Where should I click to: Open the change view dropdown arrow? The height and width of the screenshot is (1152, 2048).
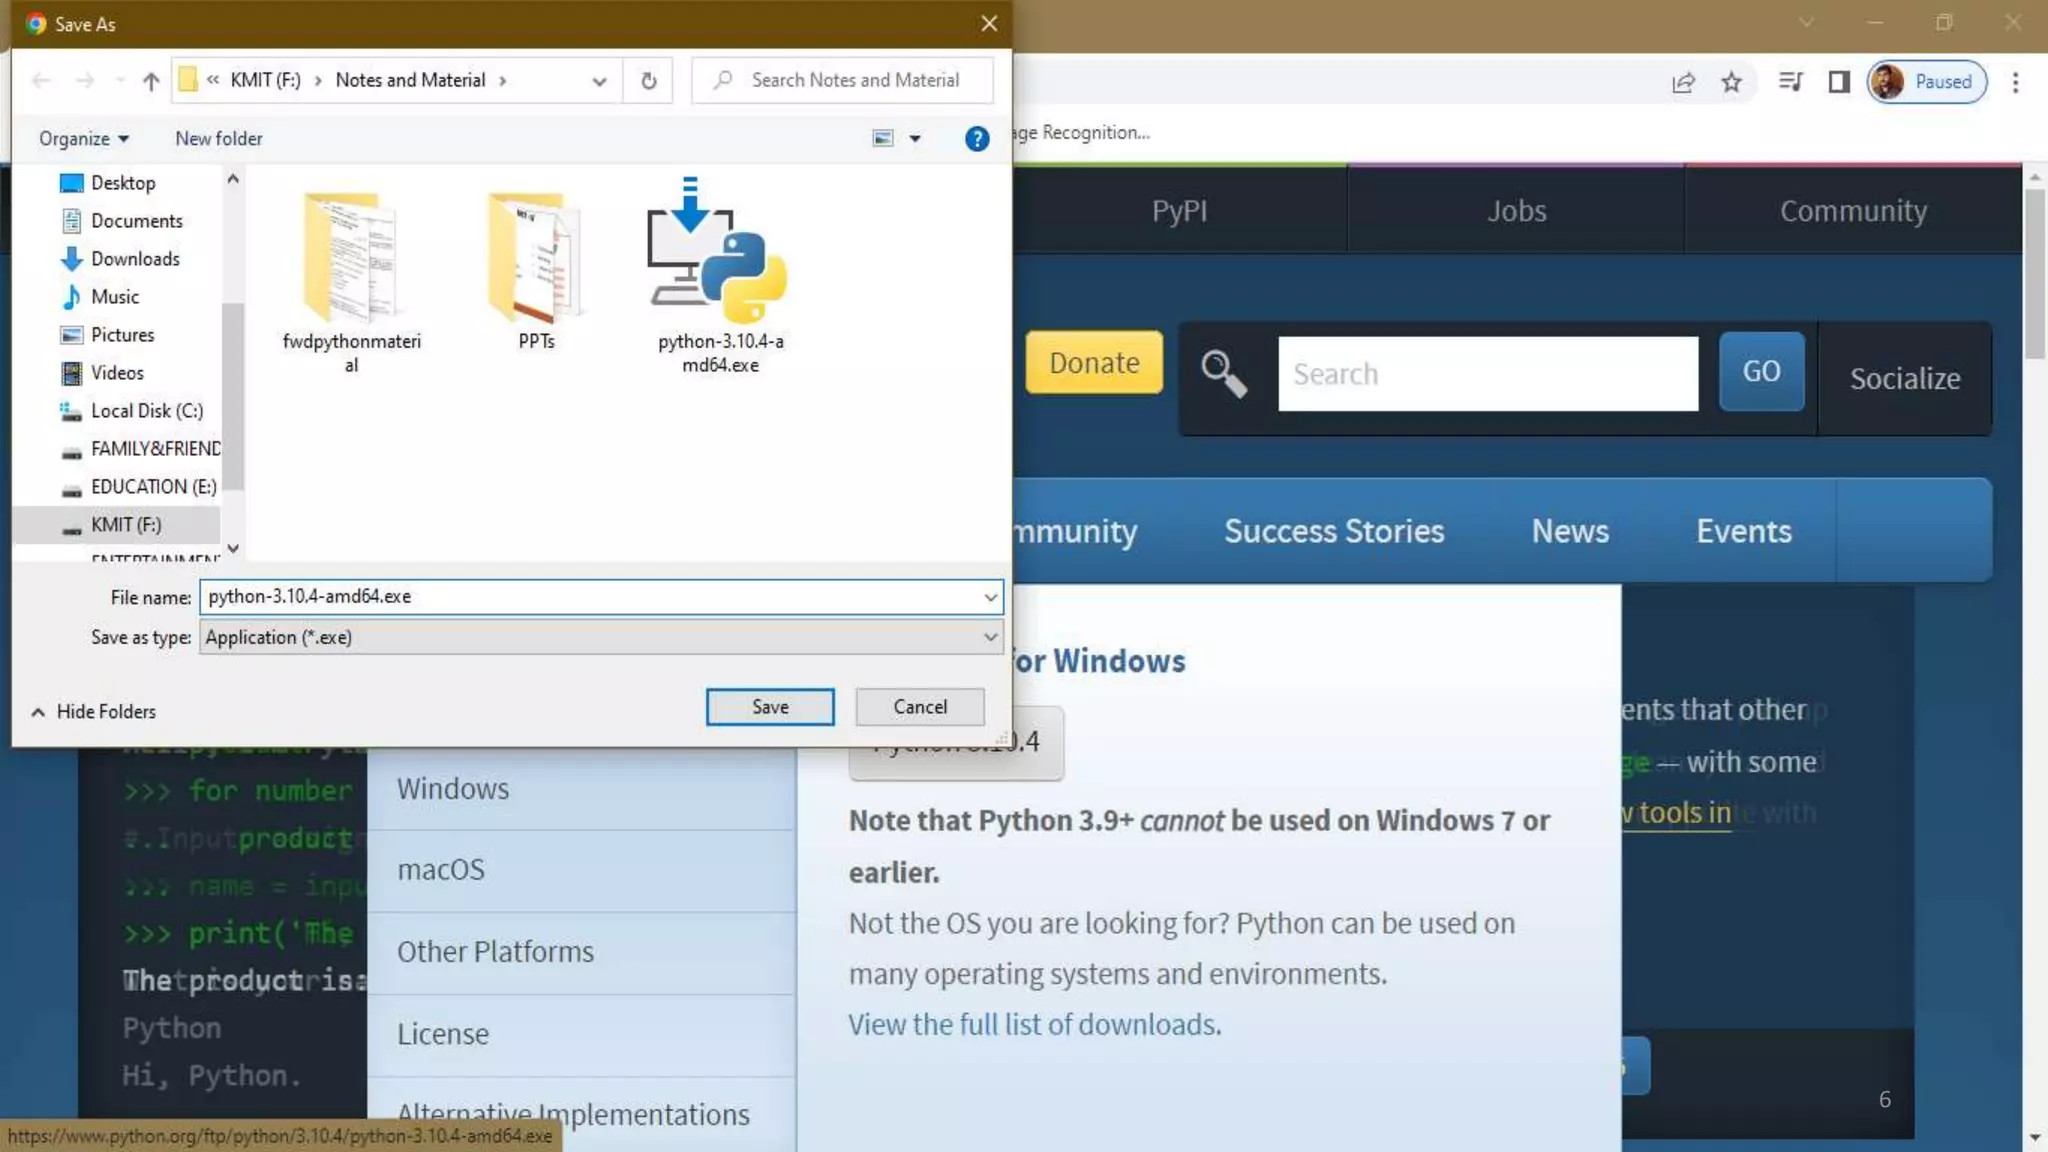point(914,139)
